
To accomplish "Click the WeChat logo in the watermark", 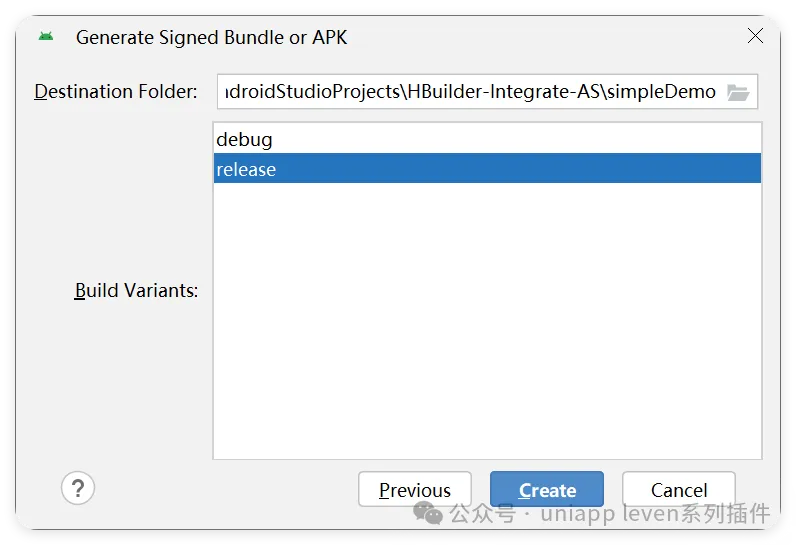I will point(427,513).
